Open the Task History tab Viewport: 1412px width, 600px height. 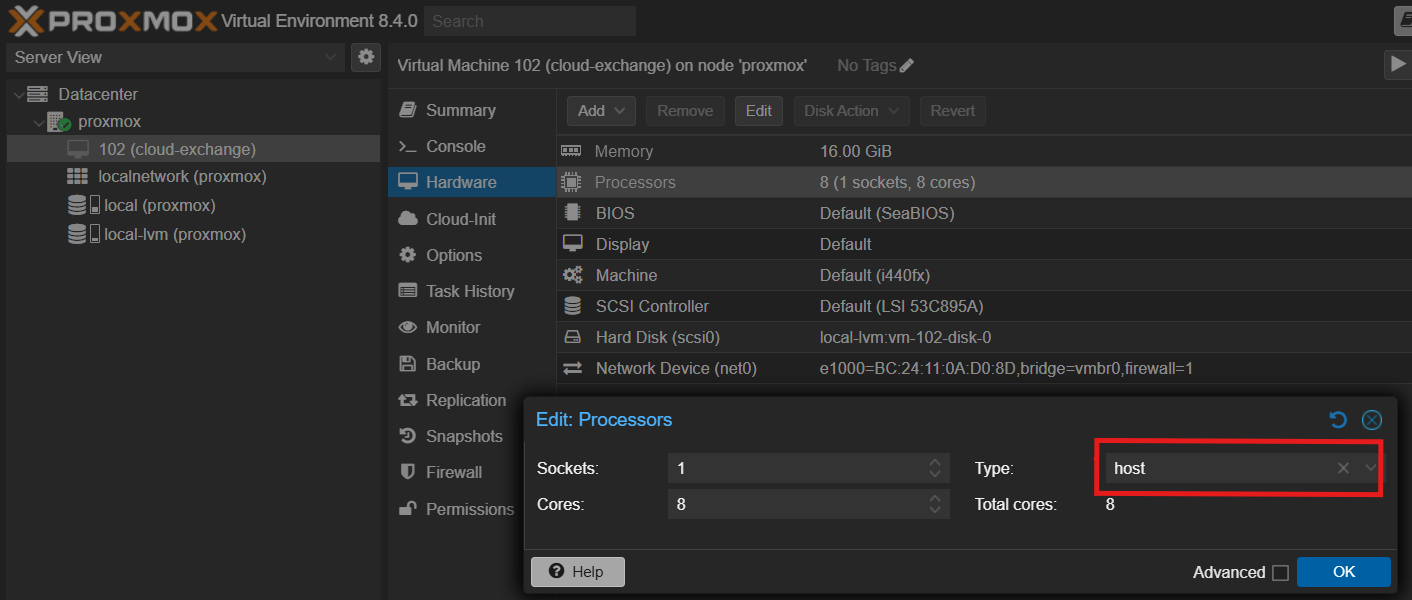471,291
